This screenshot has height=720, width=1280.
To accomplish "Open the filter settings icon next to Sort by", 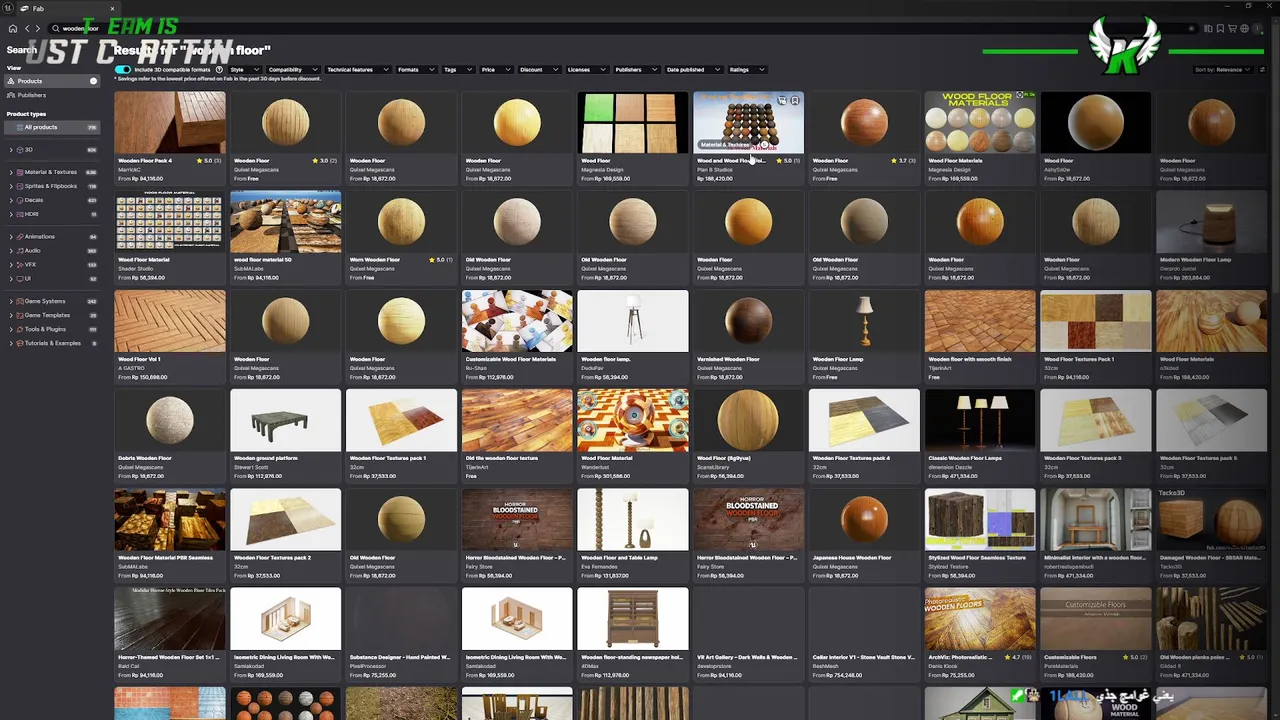I will (1262, 70).
